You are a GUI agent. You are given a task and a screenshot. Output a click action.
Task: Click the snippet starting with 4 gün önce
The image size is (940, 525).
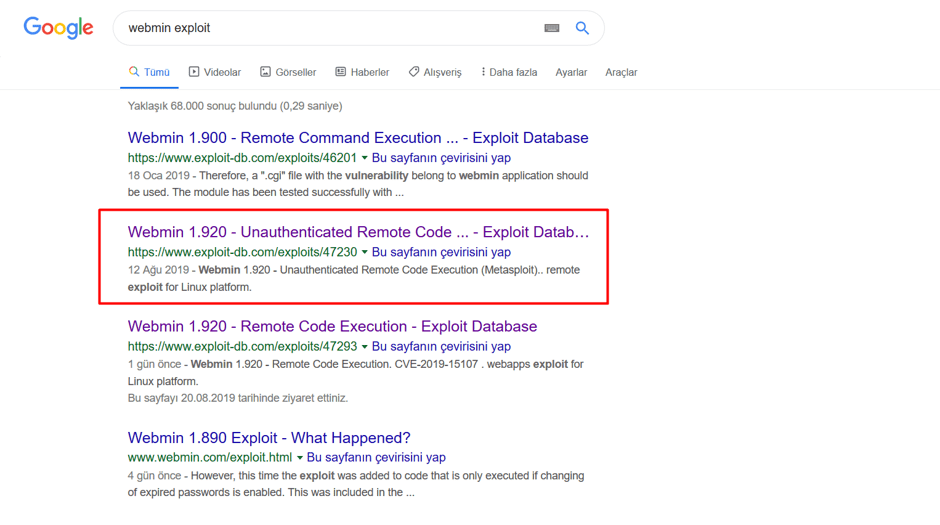click(x=356, y=484)
